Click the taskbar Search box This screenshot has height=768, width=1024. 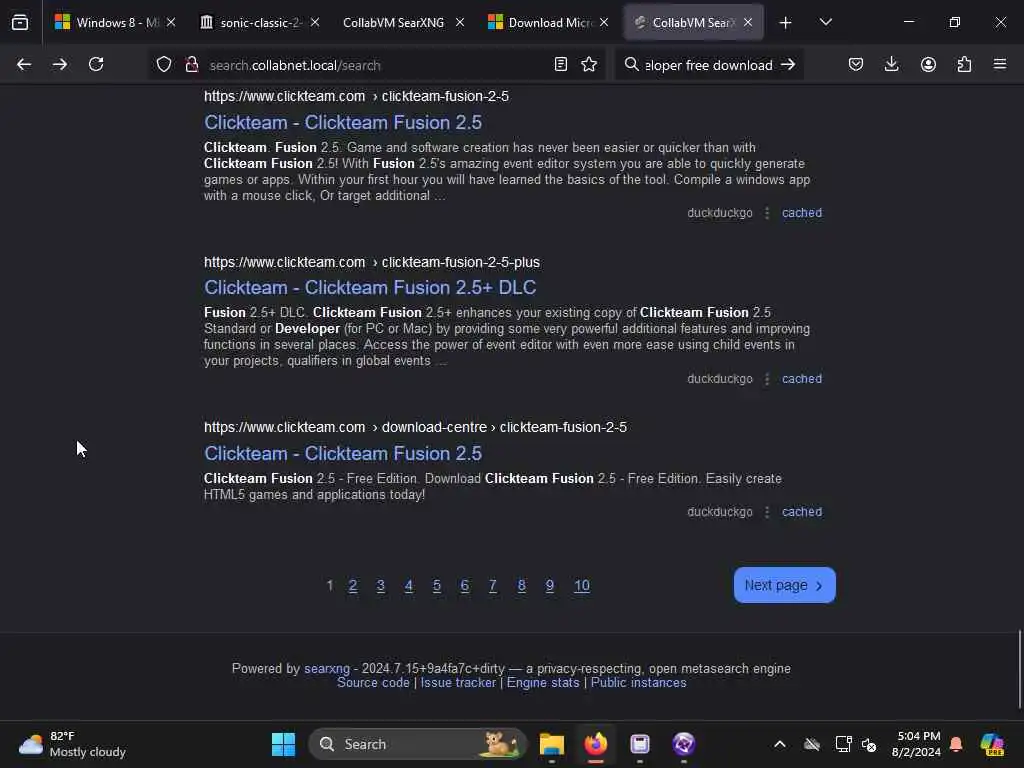[417, 744]
